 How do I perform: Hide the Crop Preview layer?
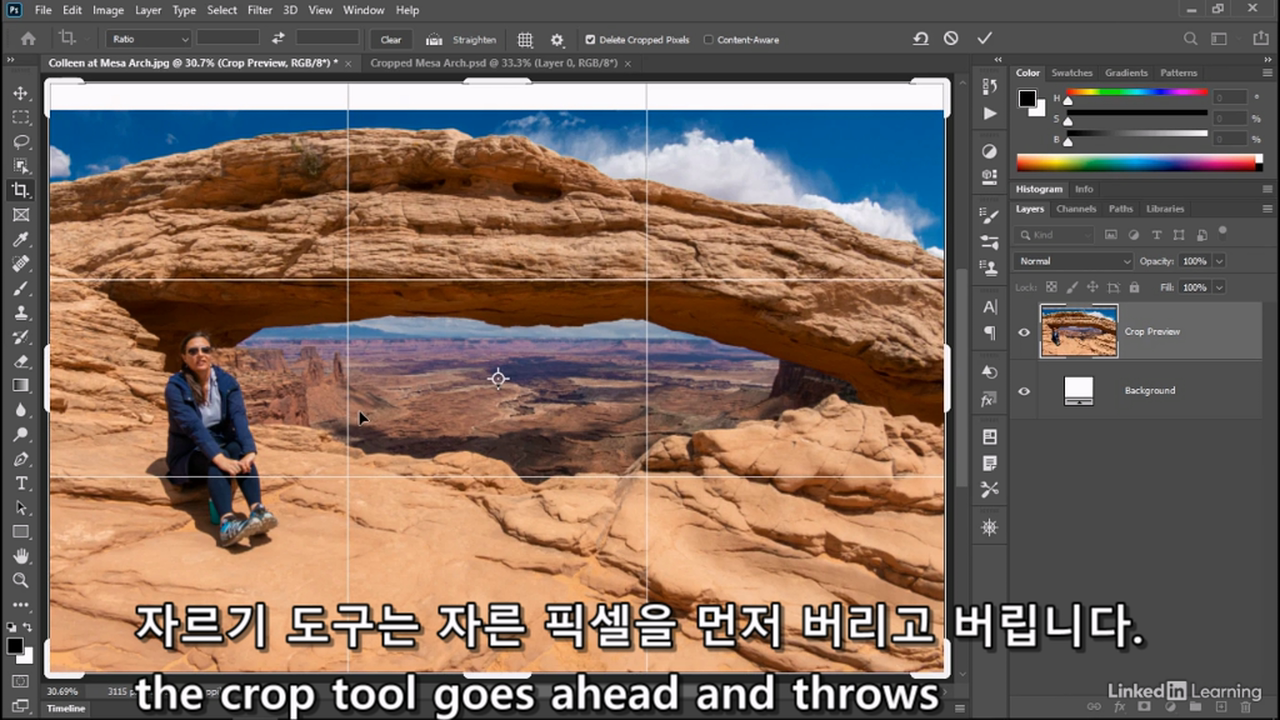[x=1023, y=332]
